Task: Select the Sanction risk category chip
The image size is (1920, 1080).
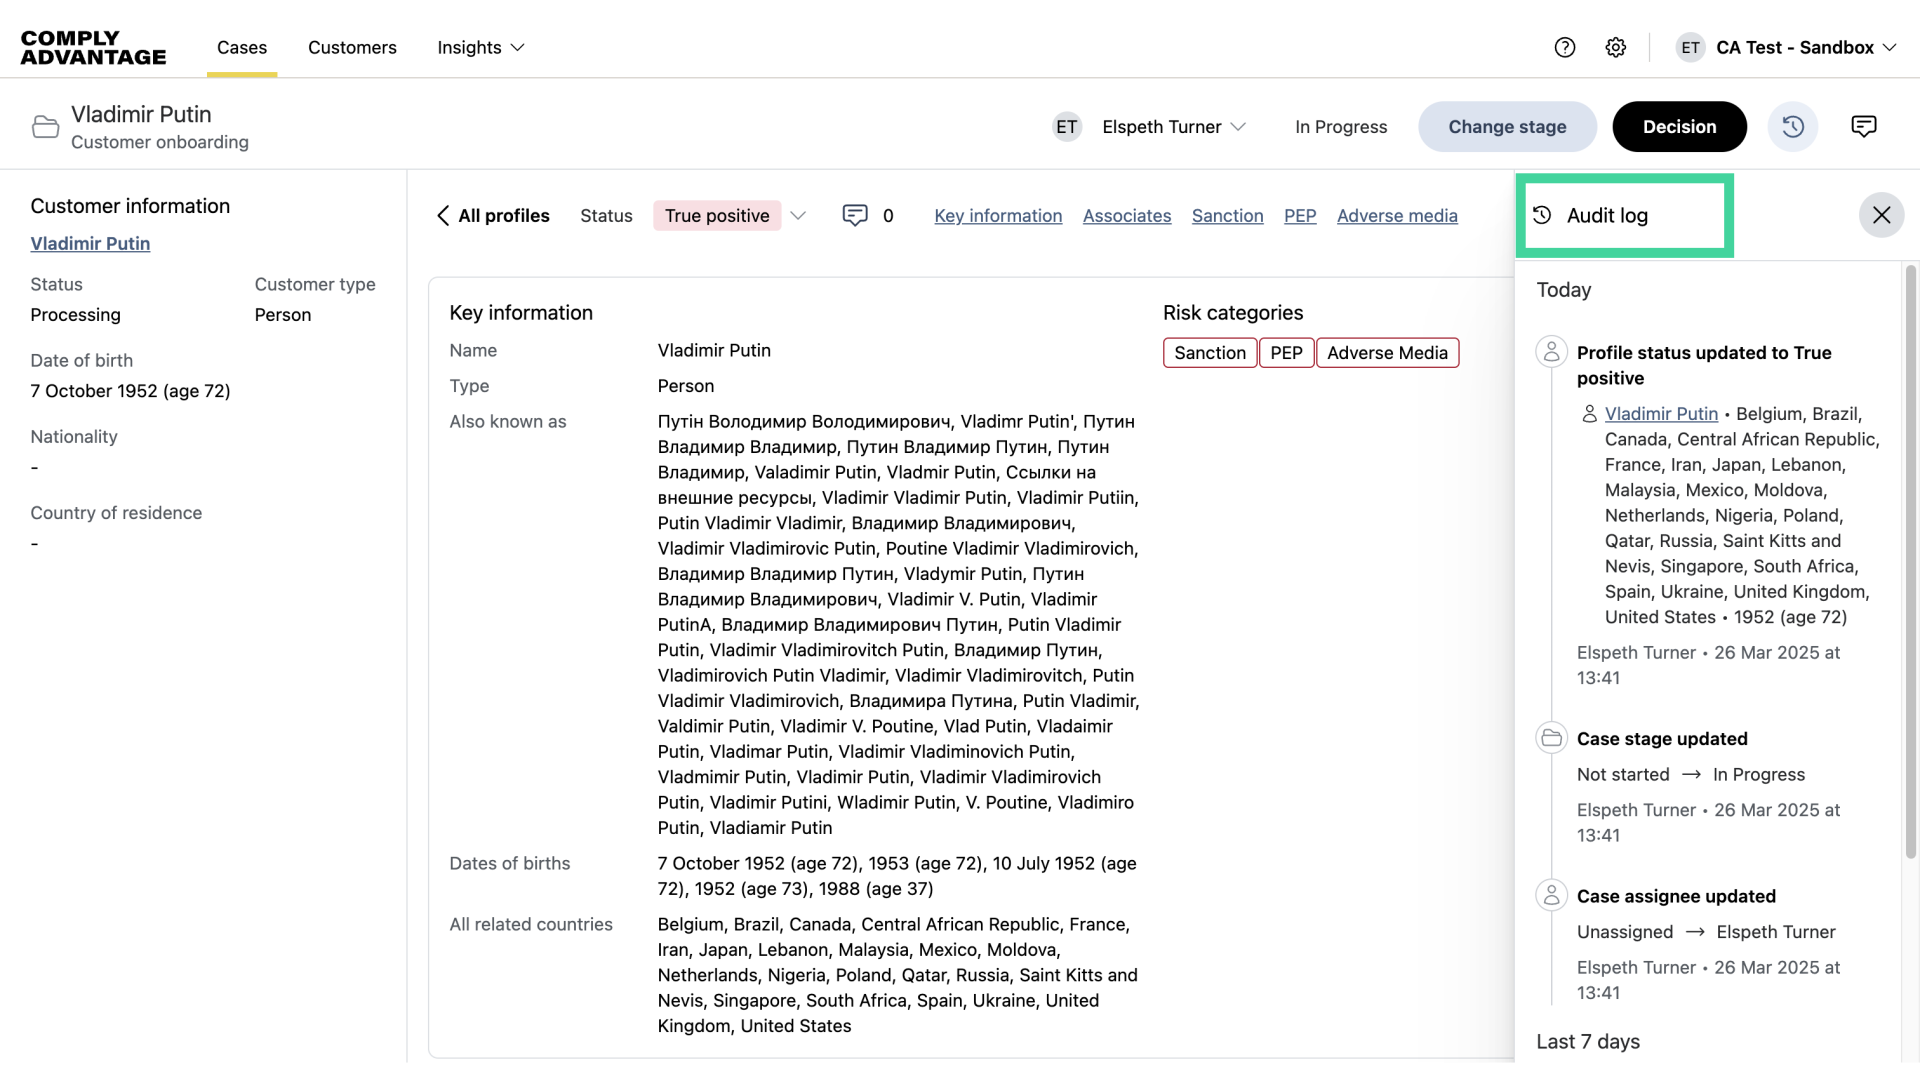Action: (1210, 352)
